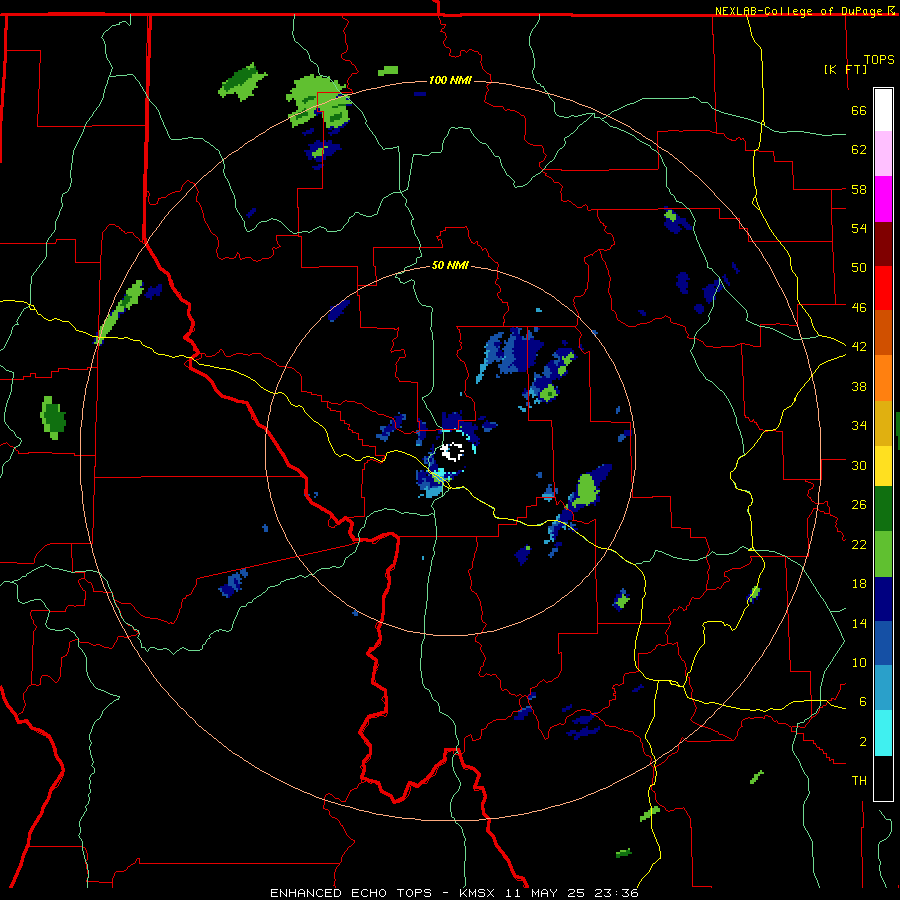Screen dimensions: 900x900
Task: Click the 'TH' threshold legend label
Action: pos(859,781)
